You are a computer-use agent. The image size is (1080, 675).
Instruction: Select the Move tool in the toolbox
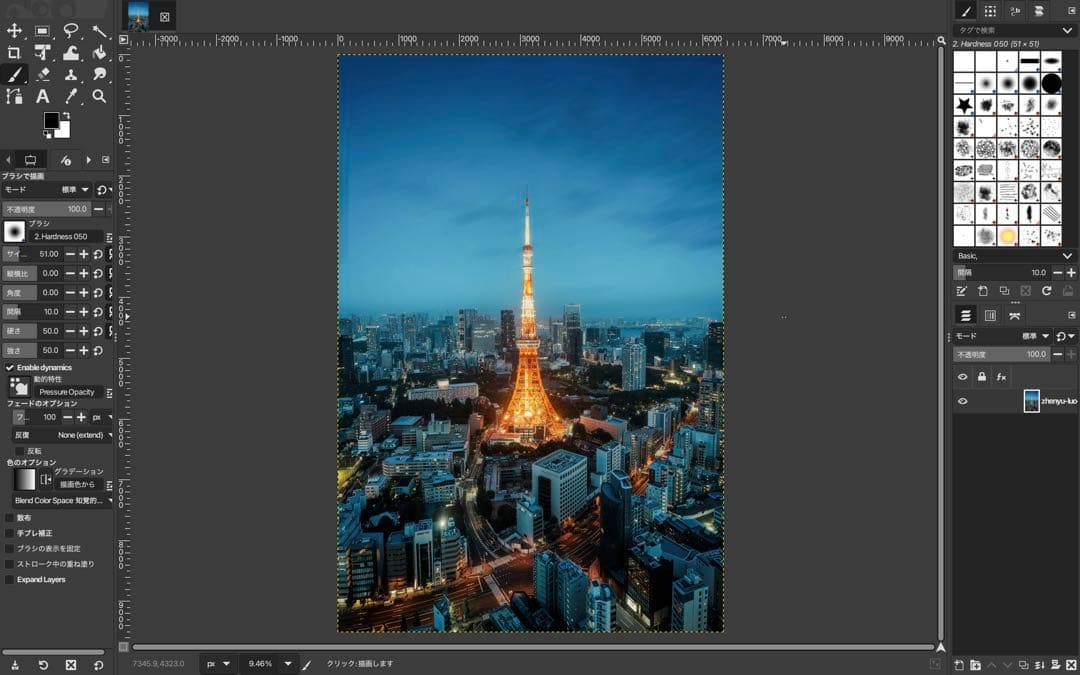[x=14, y=31]
